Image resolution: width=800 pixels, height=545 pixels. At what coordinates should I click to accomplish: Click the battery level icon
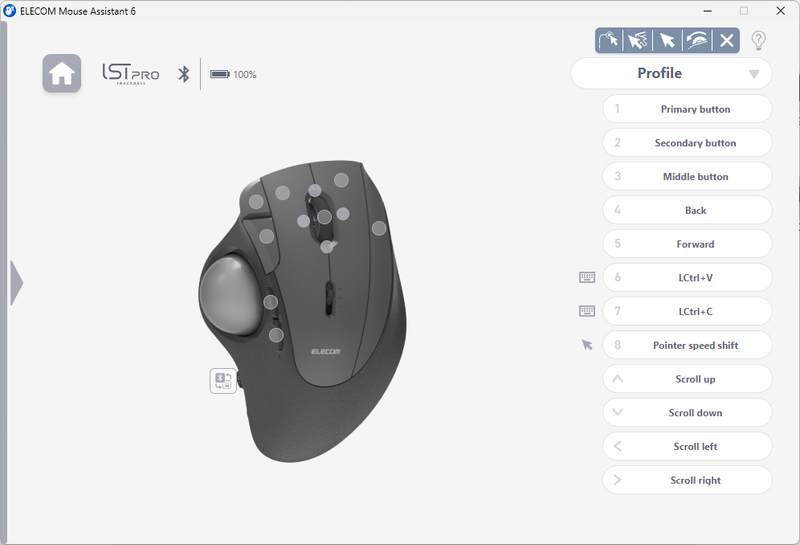(x=220, y=75)
